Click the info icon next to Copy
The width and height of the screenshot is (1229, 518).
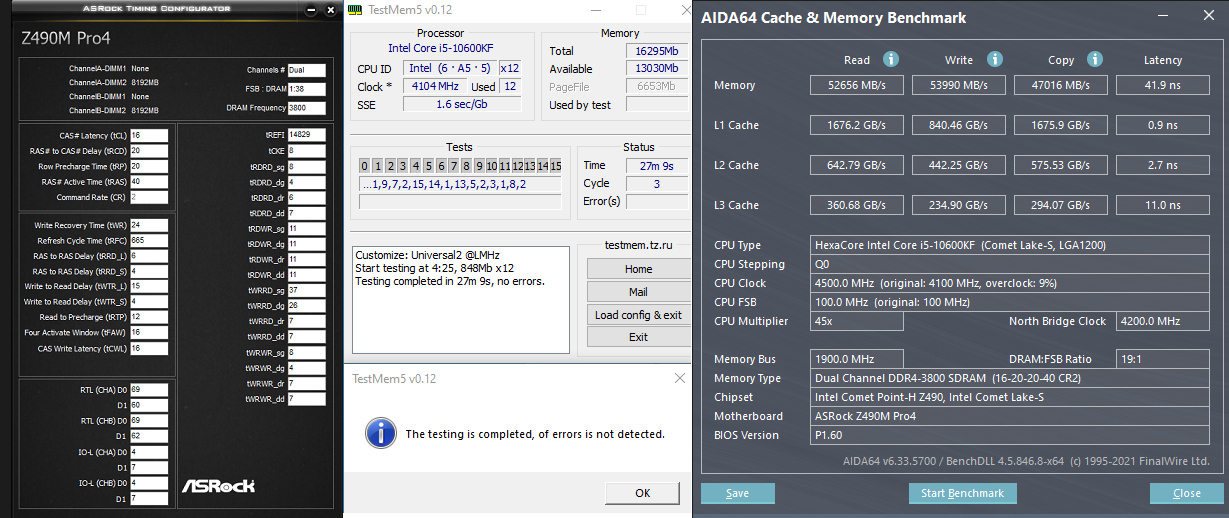[1095, 60]
